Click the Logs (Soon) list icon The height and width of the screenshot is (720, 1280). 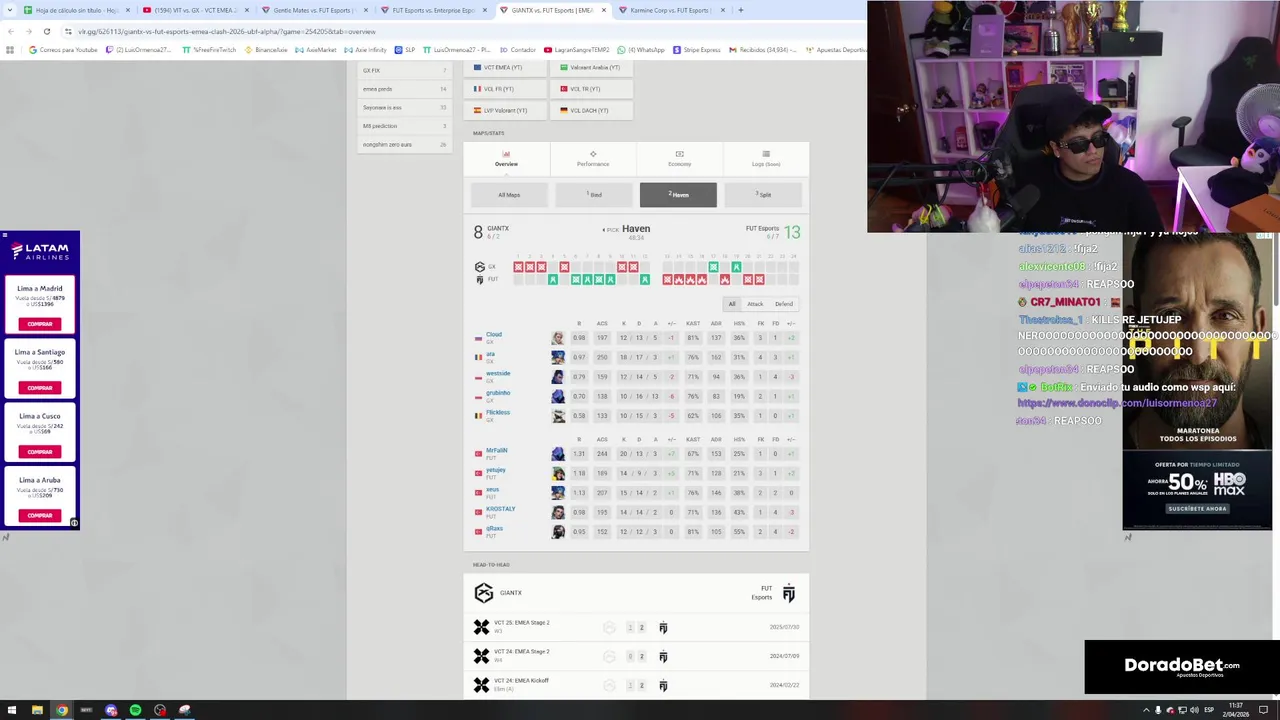[766, 154]
